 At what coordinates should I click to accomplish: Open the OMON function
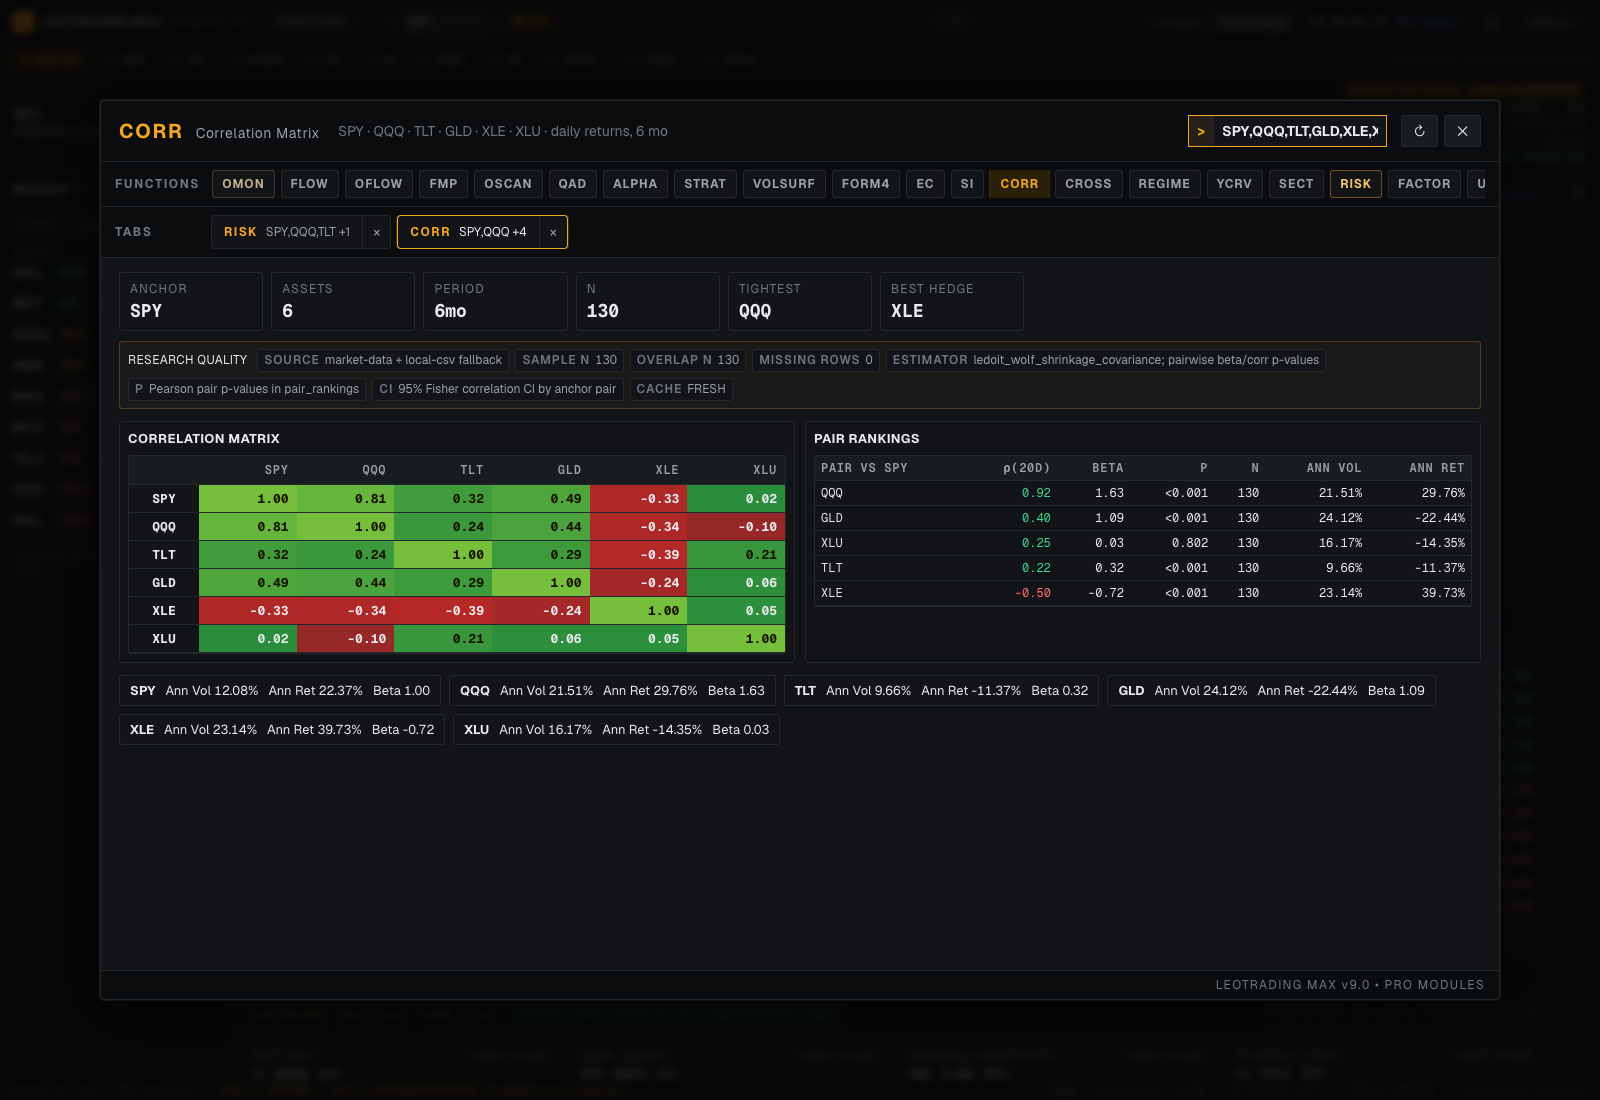pos(243,184)
